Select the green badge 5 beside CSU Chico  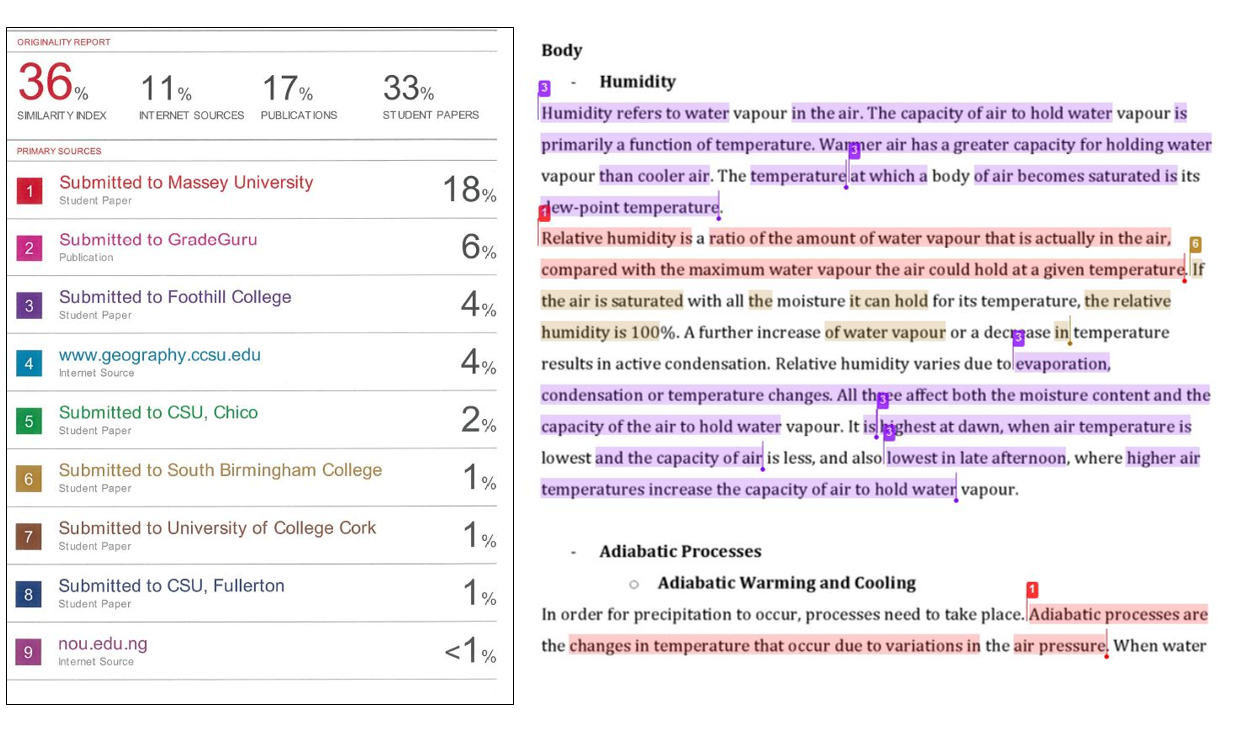point(30,419)
